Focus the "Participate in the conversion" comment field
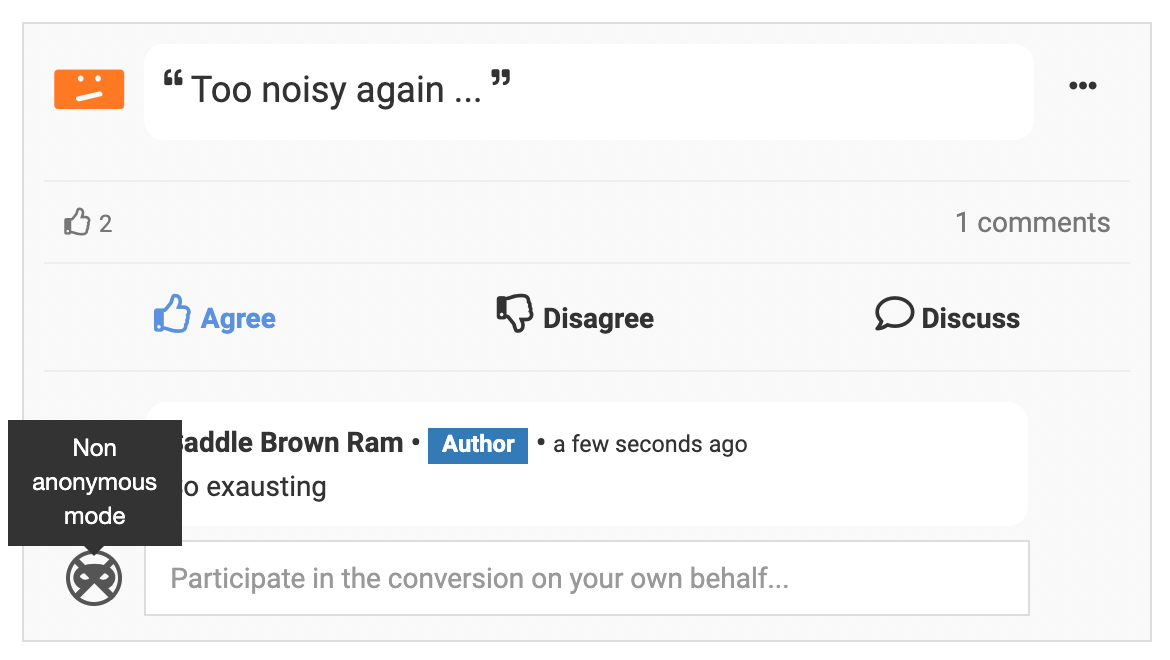This screenshot has width=1170, height=660. (587, 579)
